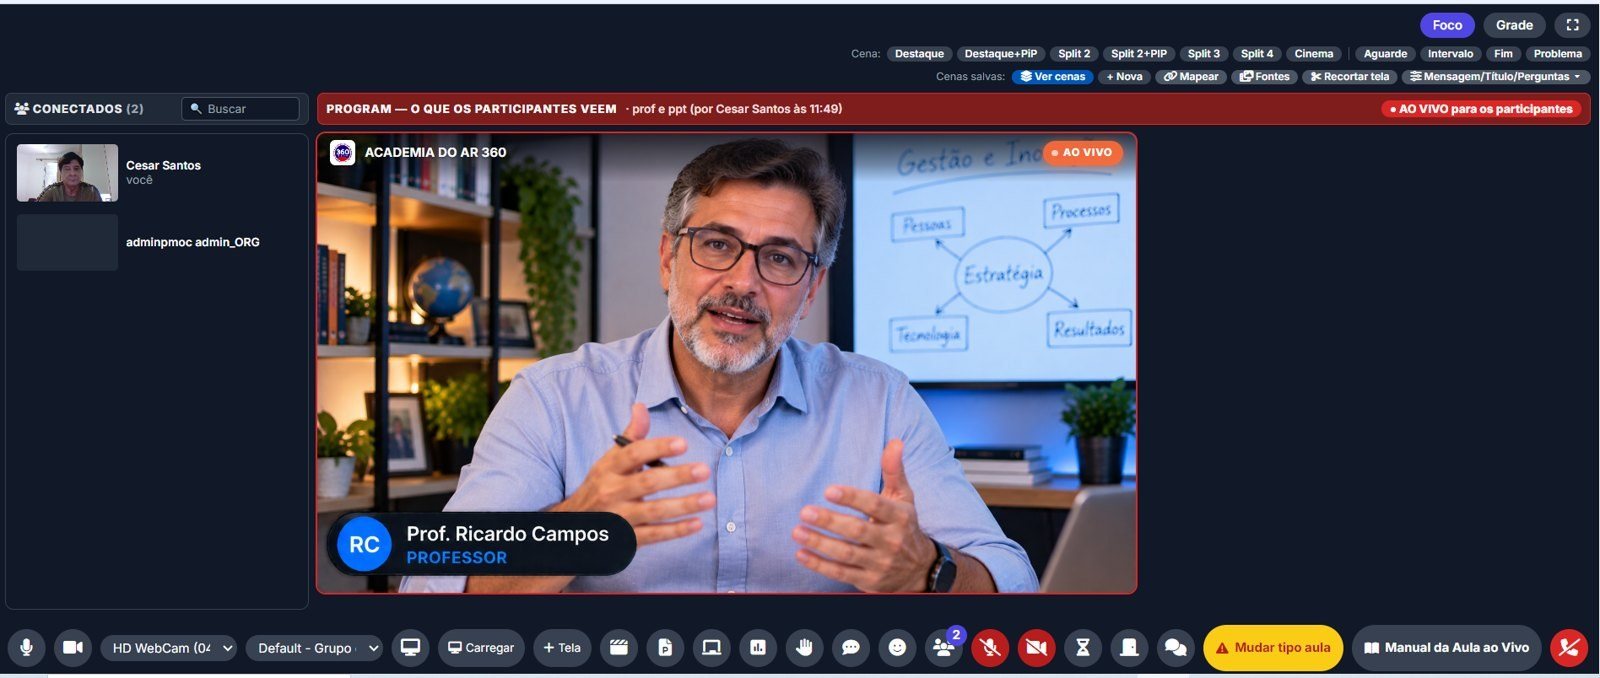Switch to Foco view mode

coord(1447,25)
